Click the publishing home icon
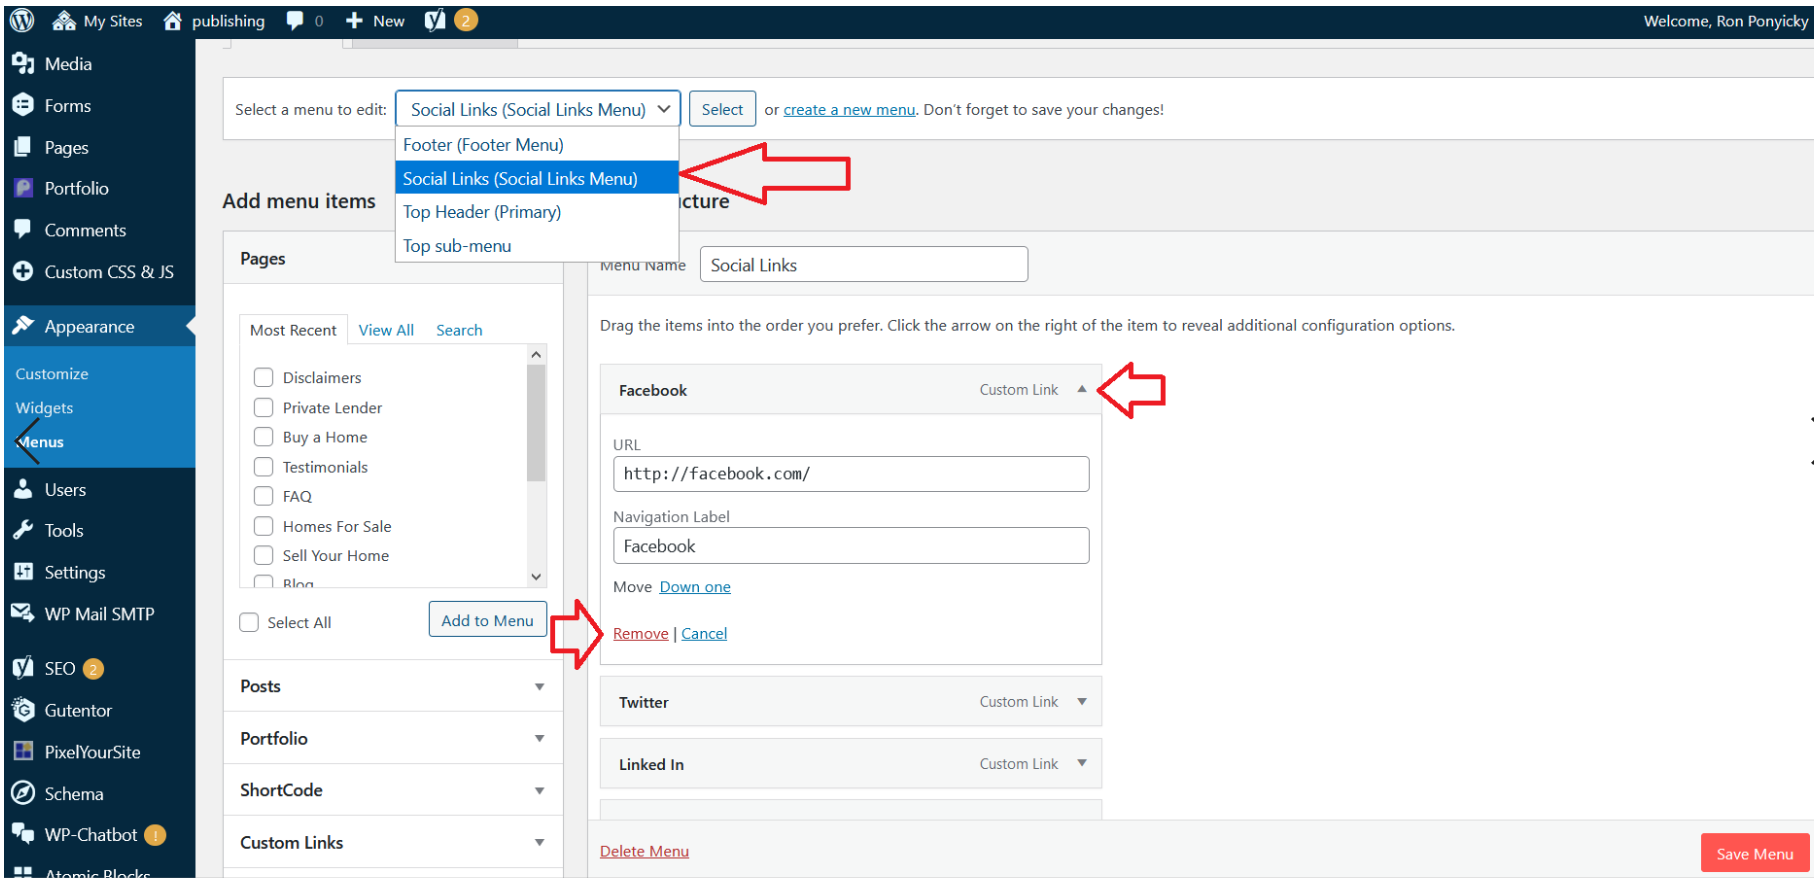Screen dimensions: 1814x891 click(x=173, y=20)
